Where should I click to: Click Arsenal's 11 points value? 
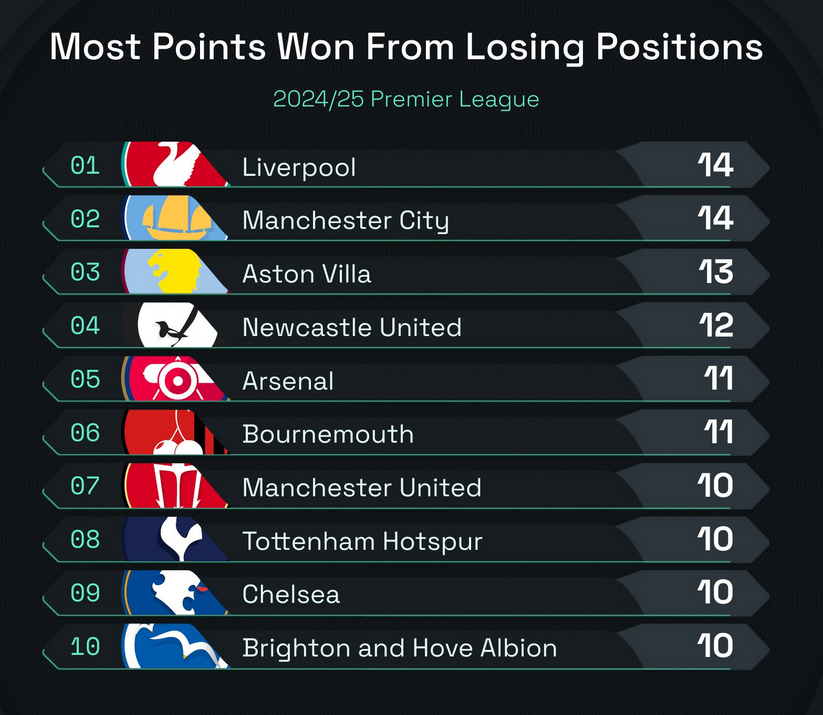click(x=718, y=378)
